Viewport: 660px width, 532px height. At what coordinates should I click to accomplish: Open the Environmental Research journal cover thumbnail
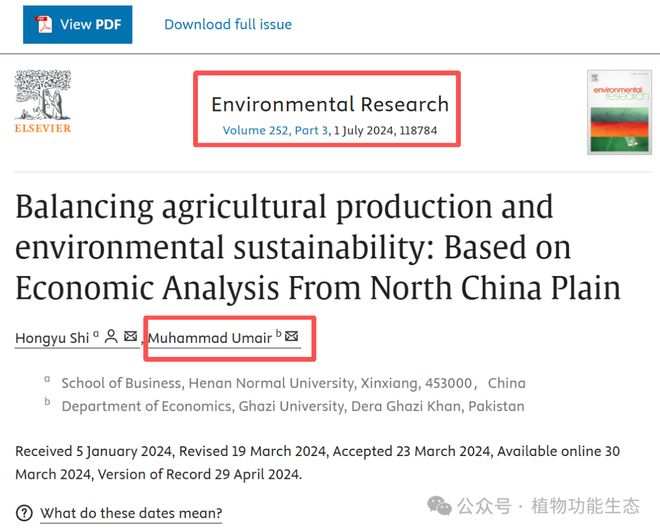click(x=614, y=111)
